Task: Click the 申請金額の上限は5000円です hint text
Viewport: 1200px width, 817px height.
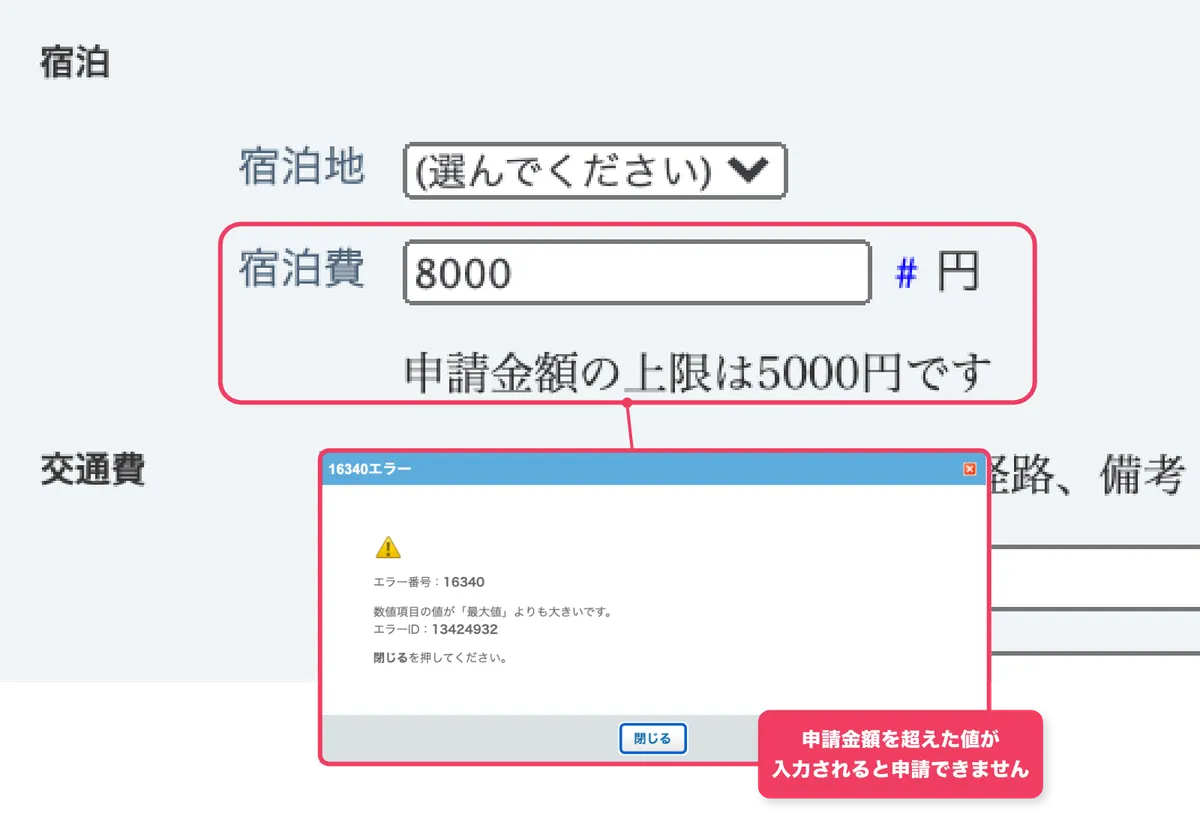Action: coord(698,372)
